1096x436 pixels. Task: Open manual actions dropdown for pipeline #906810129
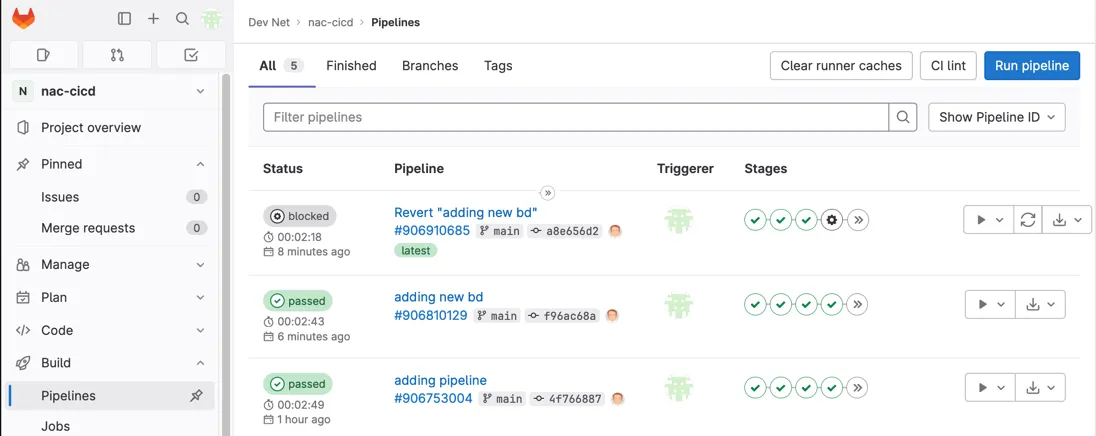990,305
